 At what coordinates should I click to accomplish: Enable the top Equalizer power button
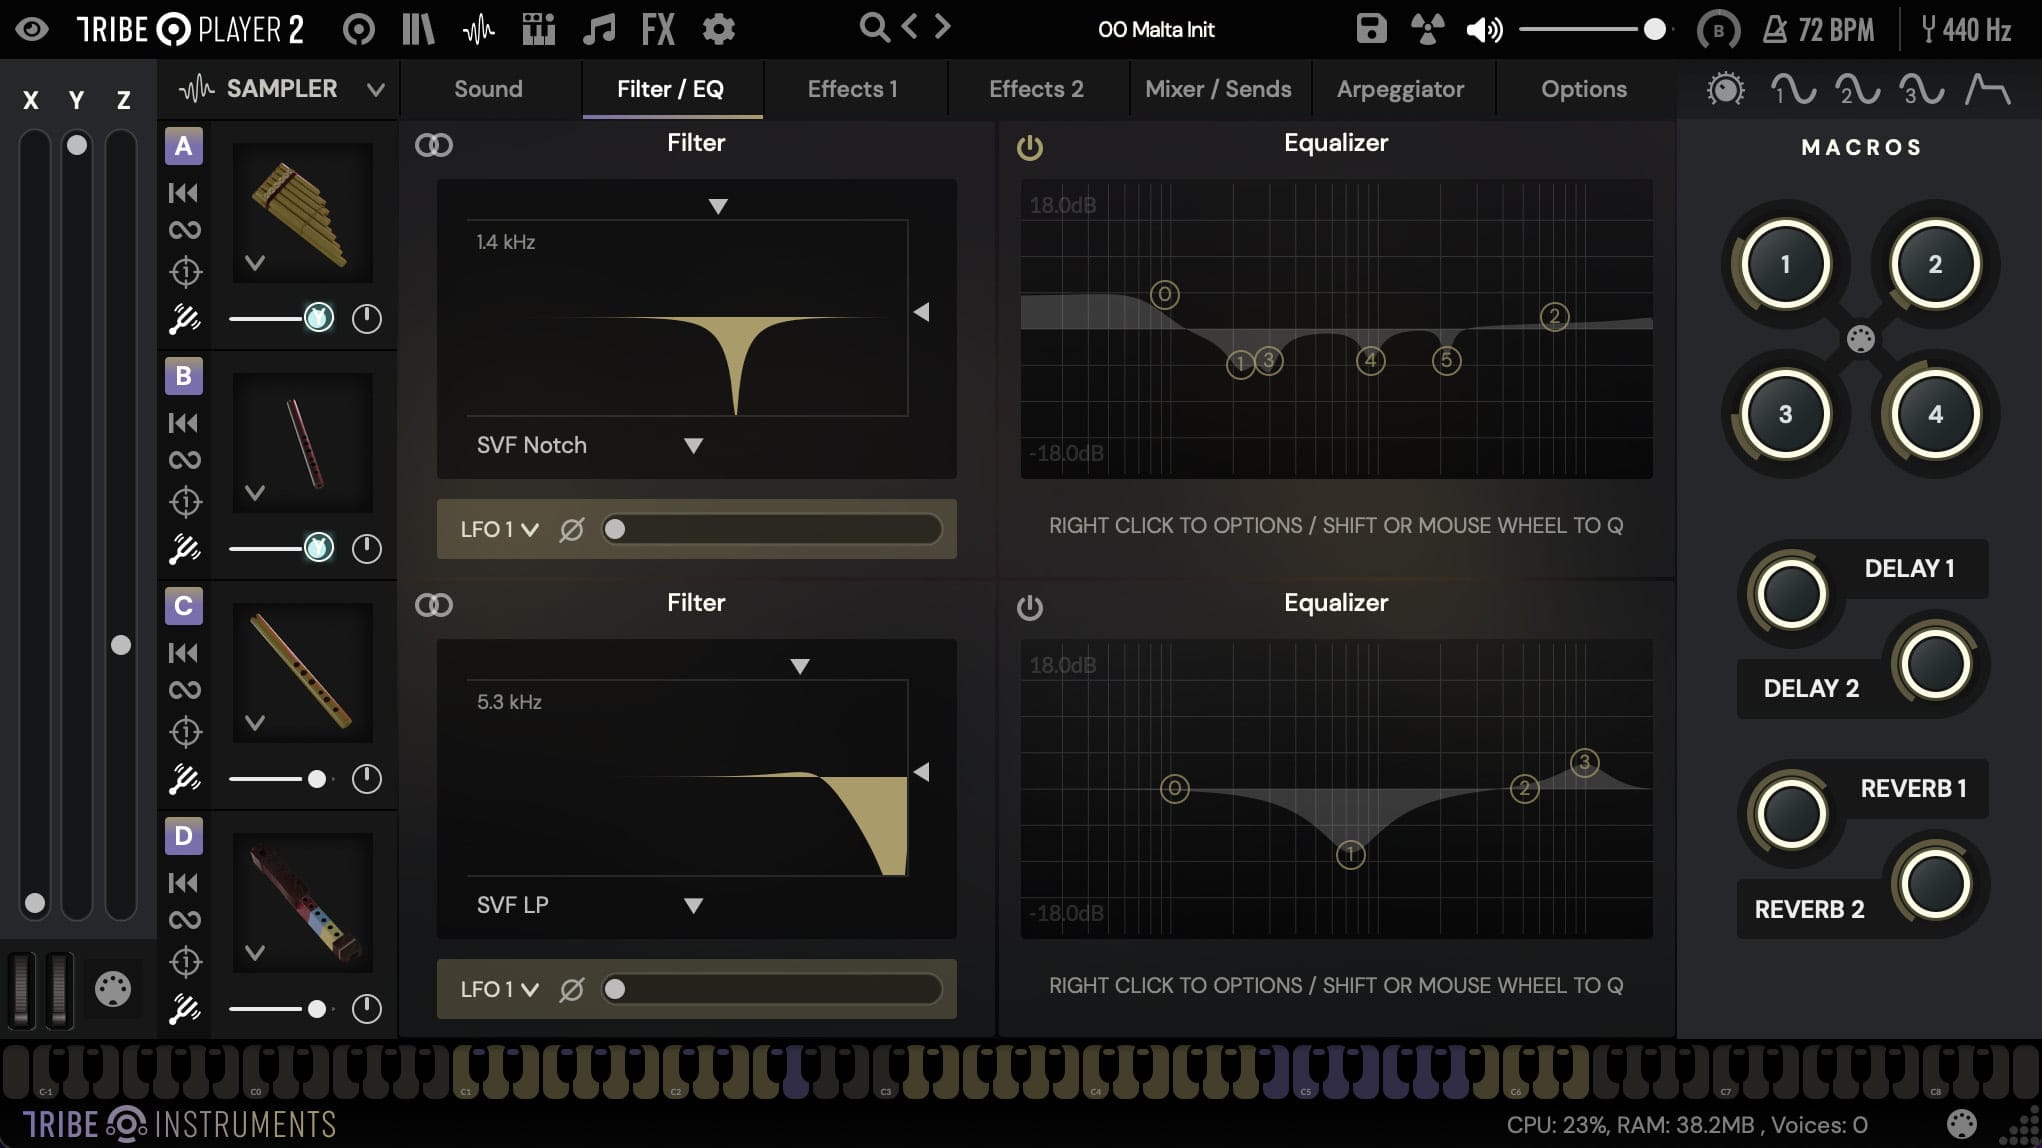tap(1028, 145)
